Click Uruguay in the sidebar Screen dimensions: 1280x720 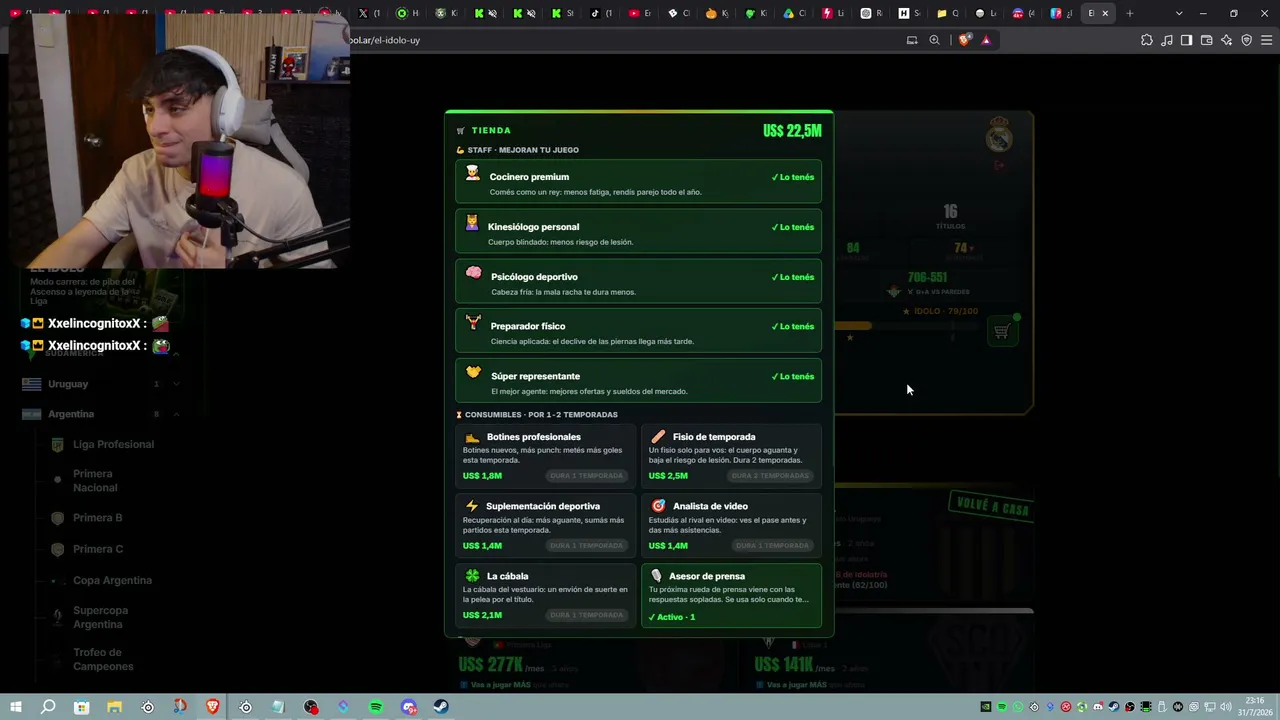click(x=68, y=384)
